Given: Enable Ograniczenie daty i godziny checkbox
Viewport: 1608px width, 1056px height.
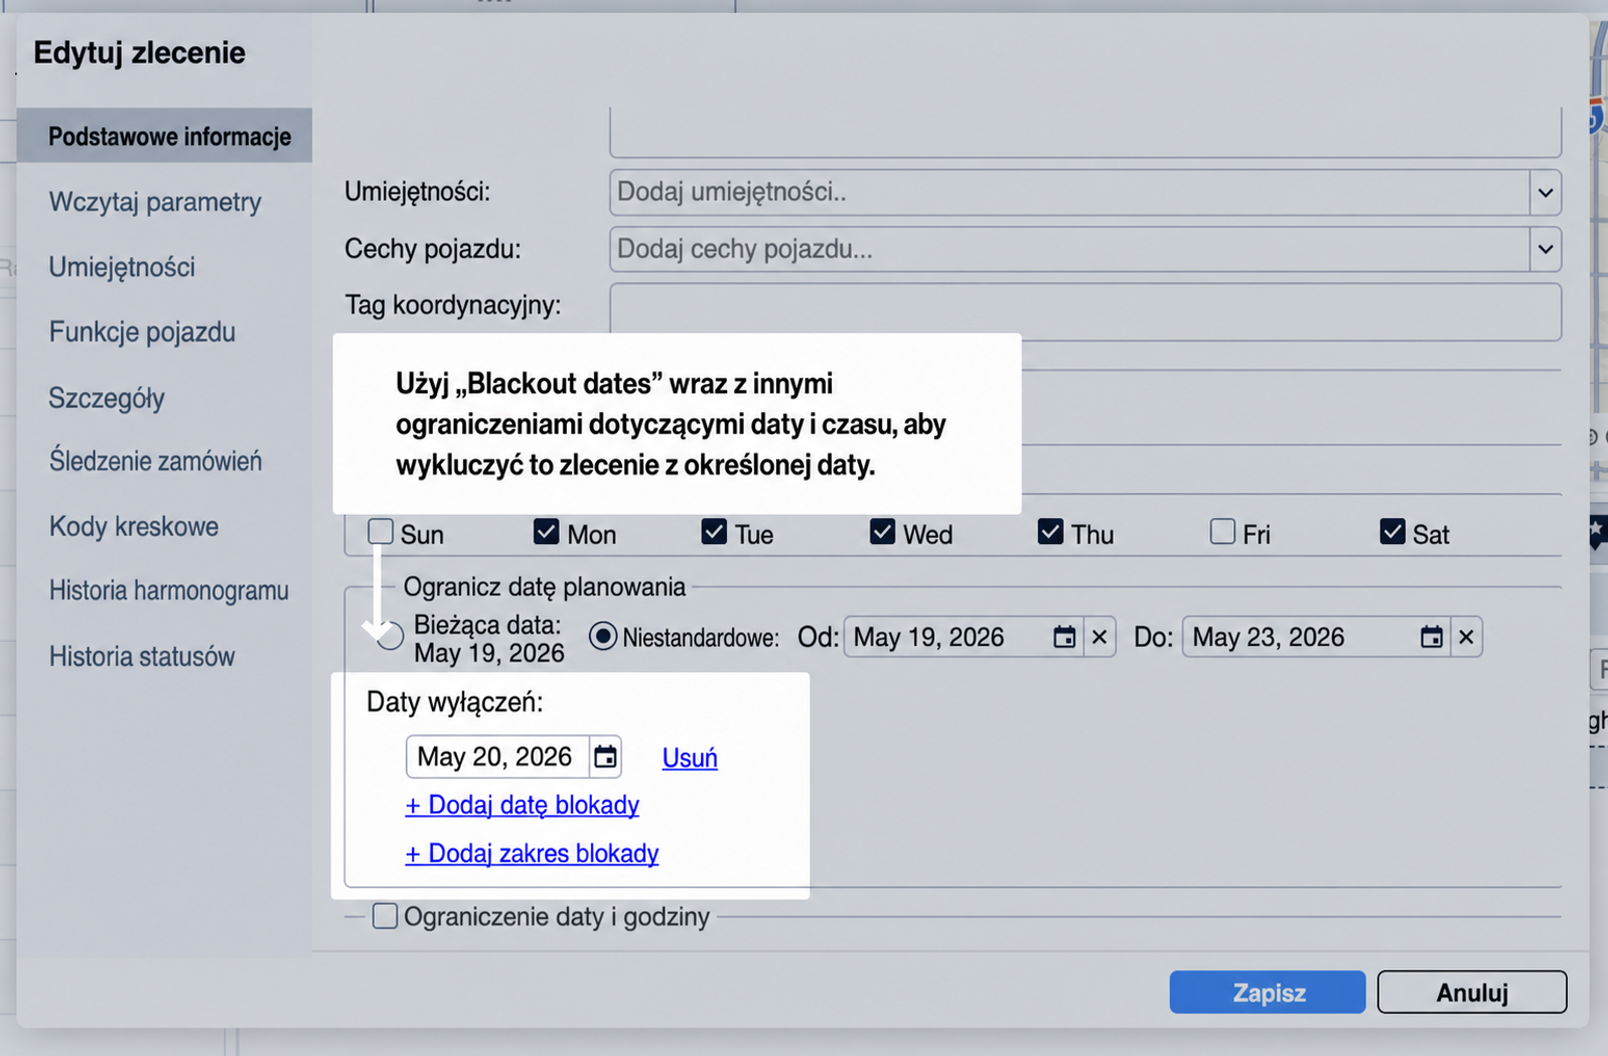Looking at the screenshot, I should coord(385,916).
